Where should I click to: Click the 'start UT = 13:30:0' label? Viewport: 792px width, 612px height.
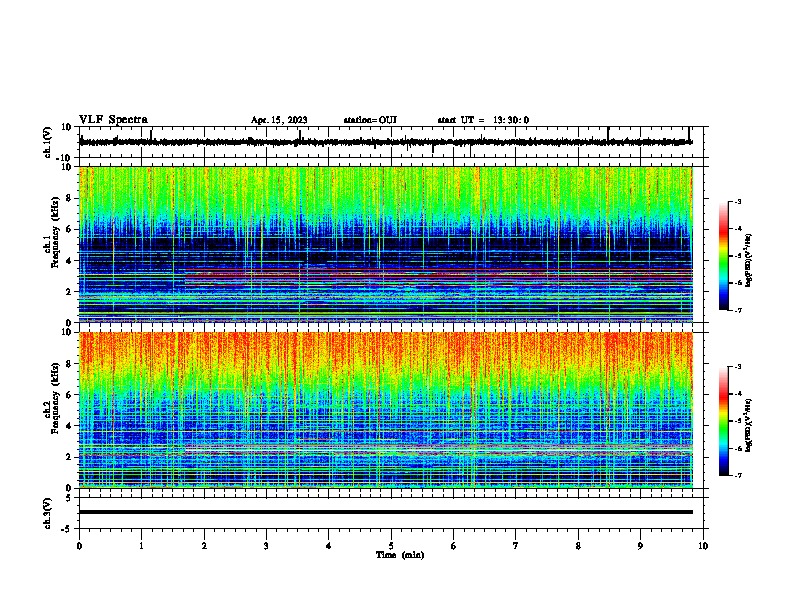tap(483, 120)
